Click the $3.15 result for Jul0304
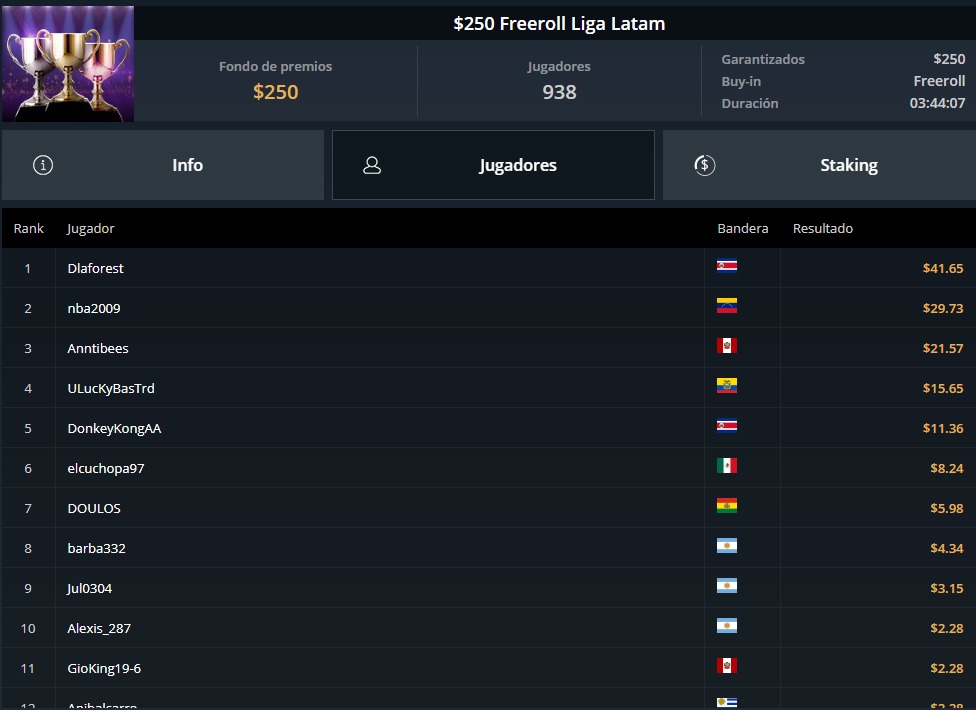 click(x=946, y=588)
